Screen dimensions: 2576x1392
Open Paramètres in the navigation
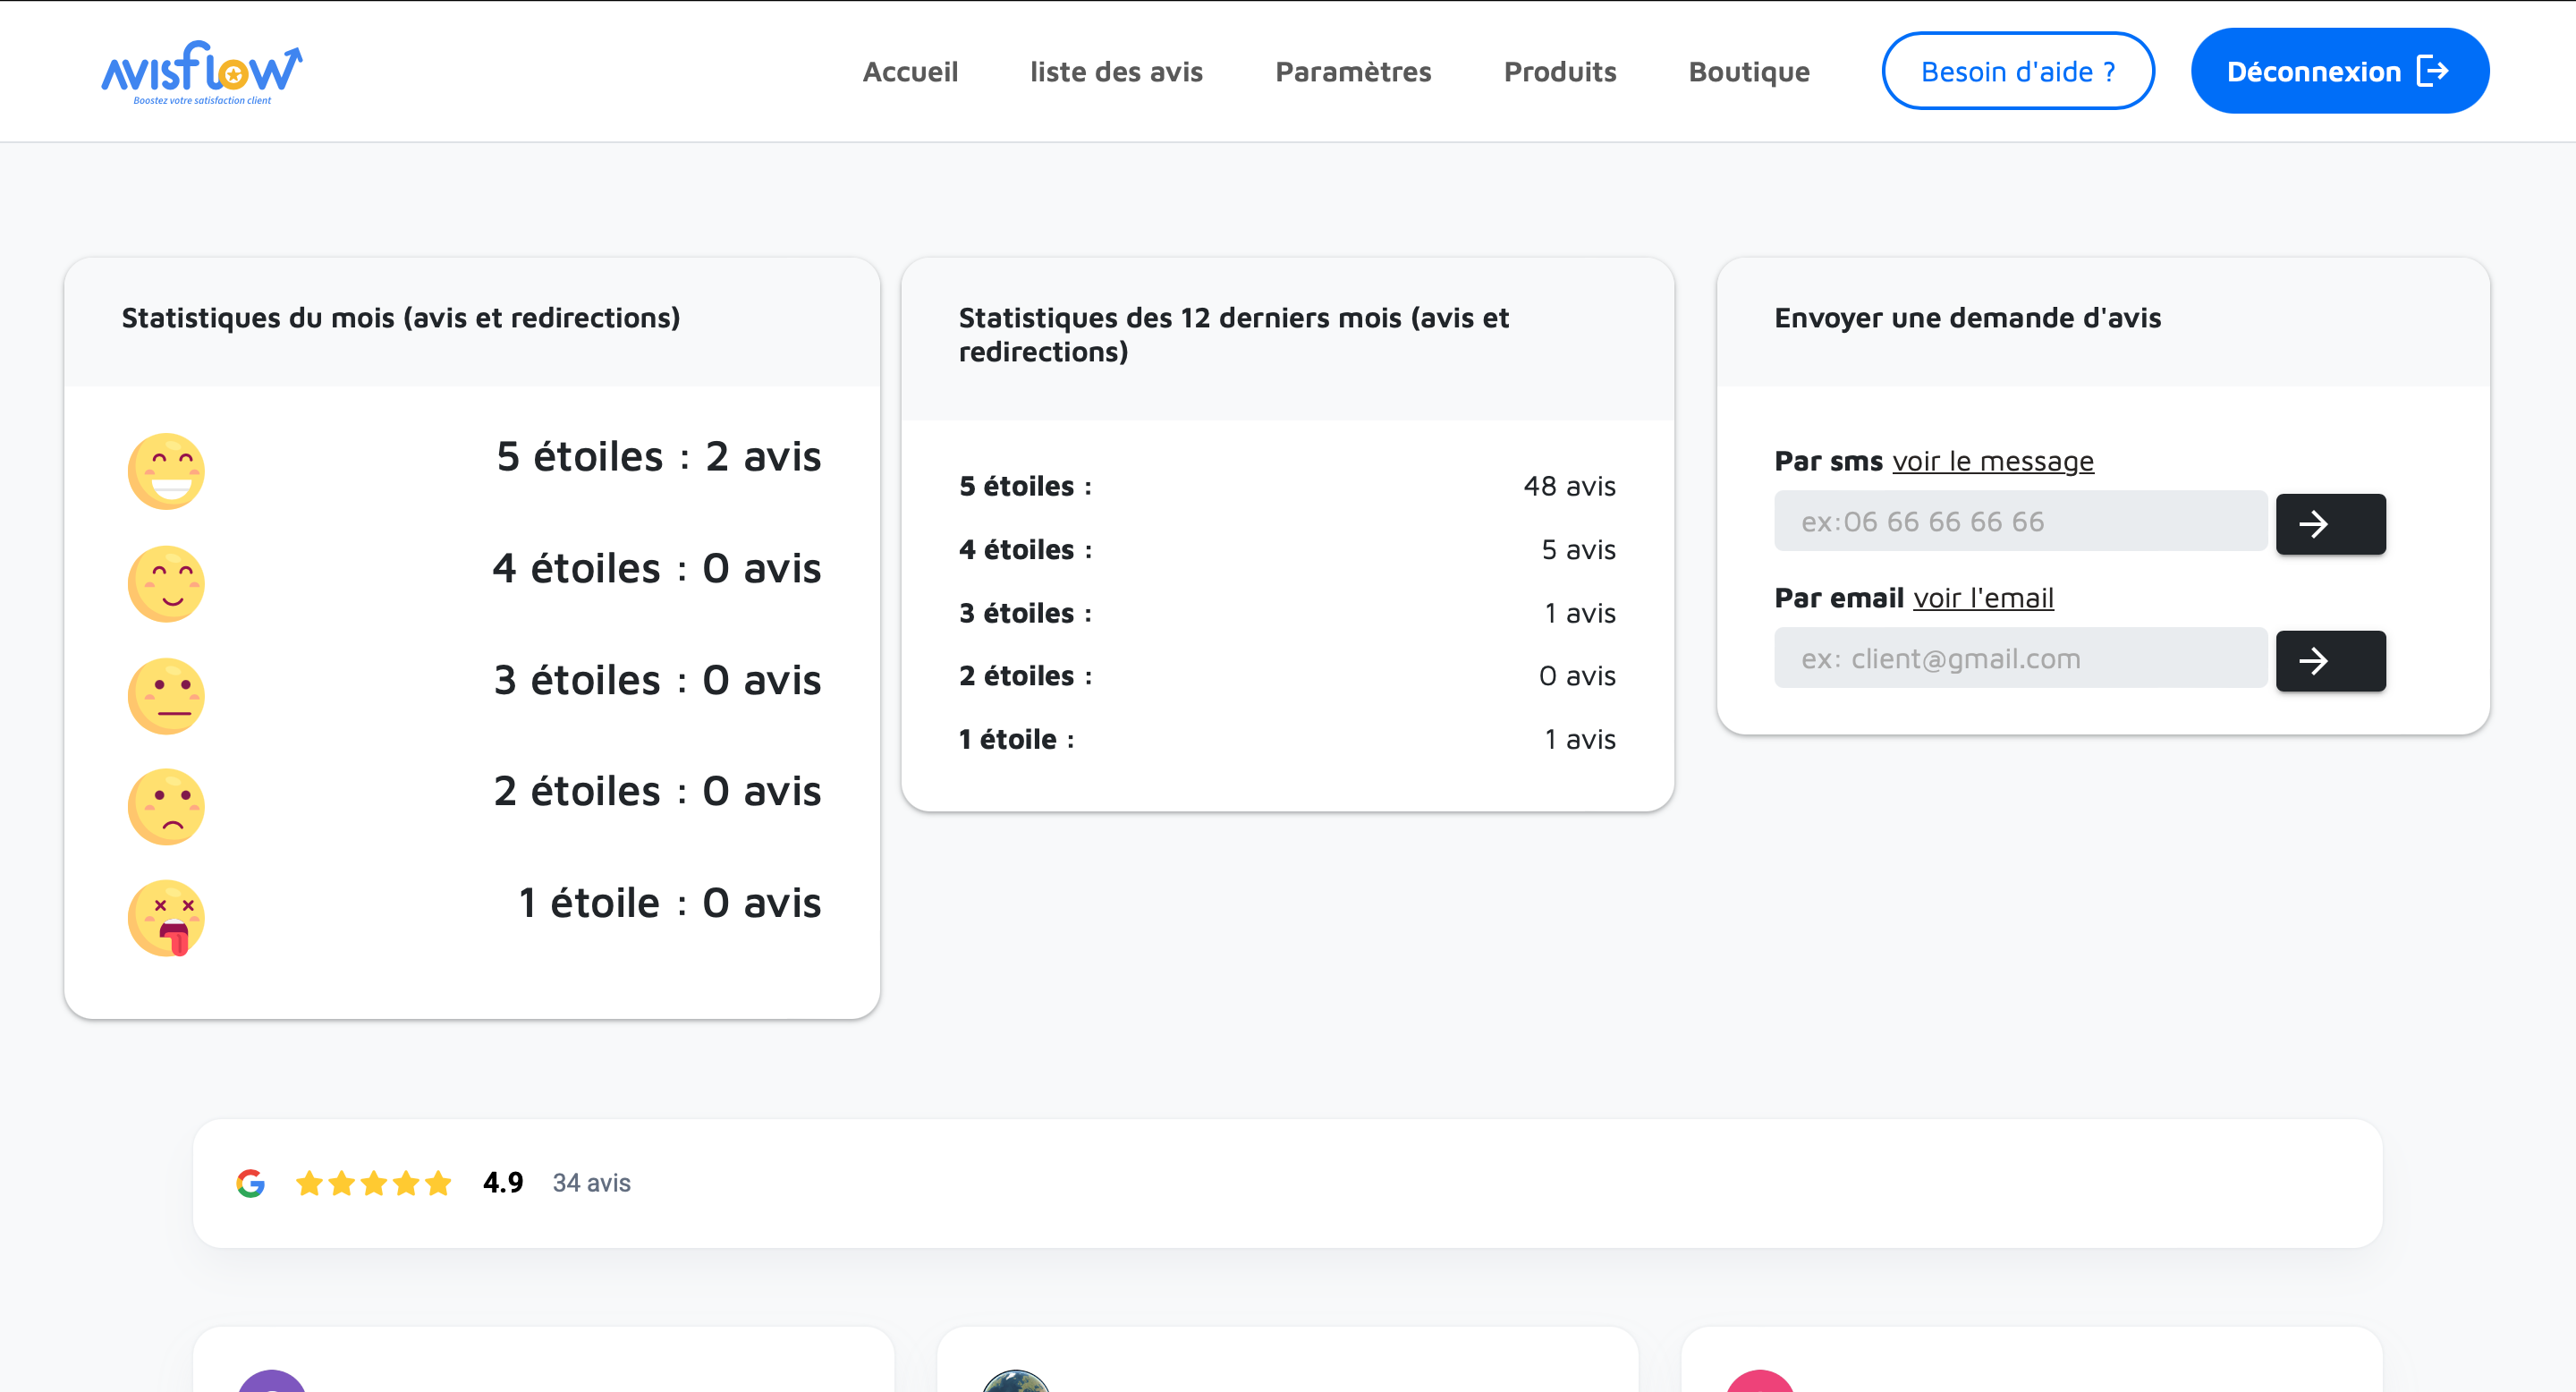tap(1353, 72)
